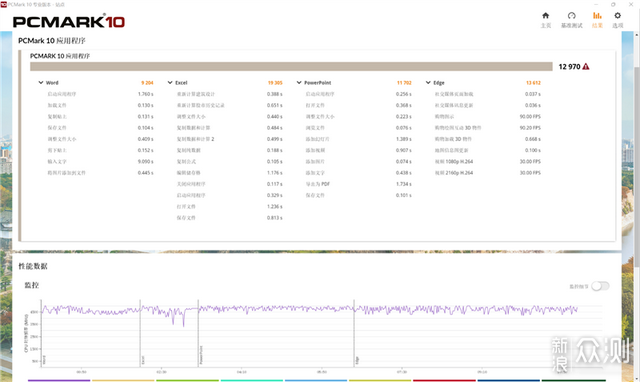Click the Edge score 13 612
The height and width of the screenshot is (382, 640).
coord(533,83)
